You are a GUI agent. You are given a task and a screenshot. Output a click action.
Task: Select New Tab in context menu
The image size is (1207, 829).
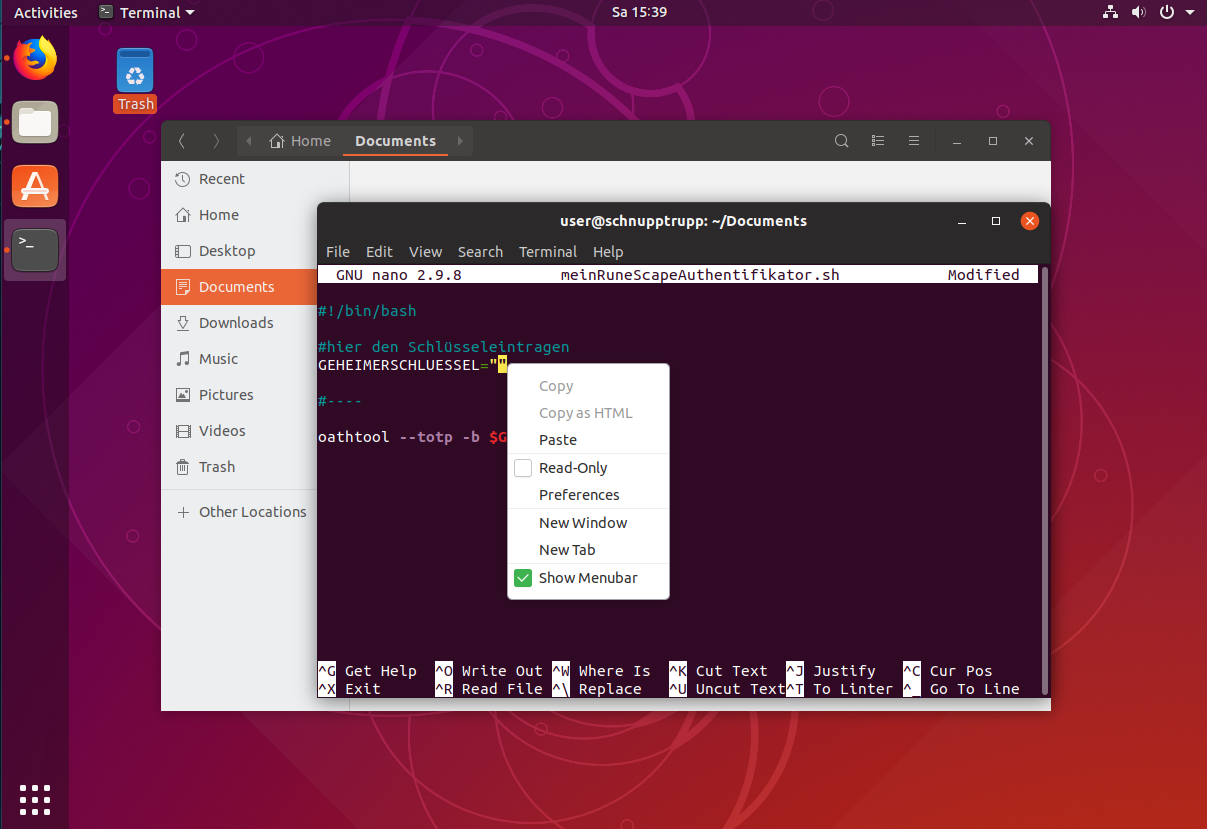click(x=567, y=550)
